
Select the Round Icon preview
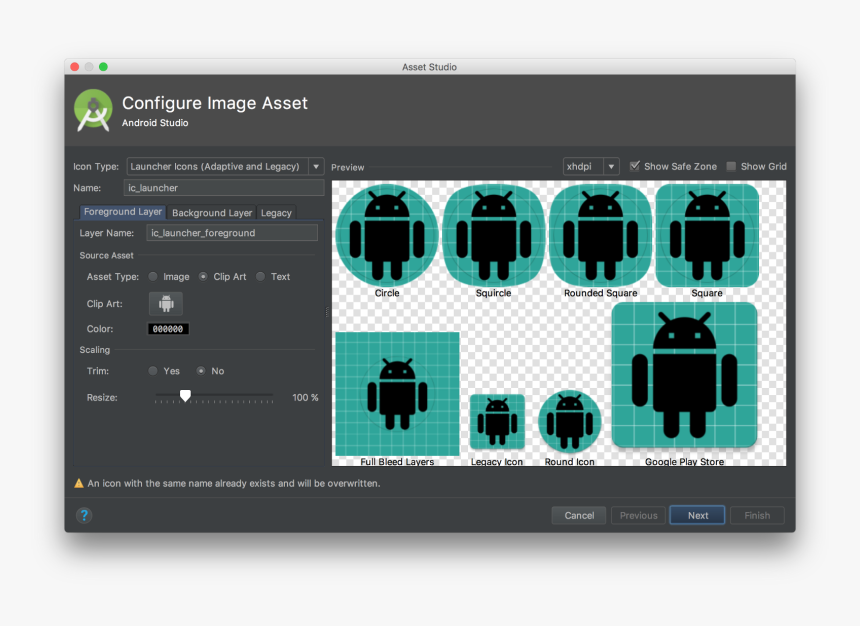tap(570, 421)
